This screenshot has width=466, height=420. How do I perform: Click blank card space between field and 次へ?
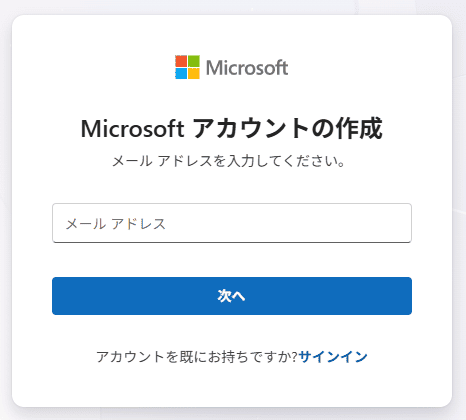pyautogui.click(x=232, y=260)
